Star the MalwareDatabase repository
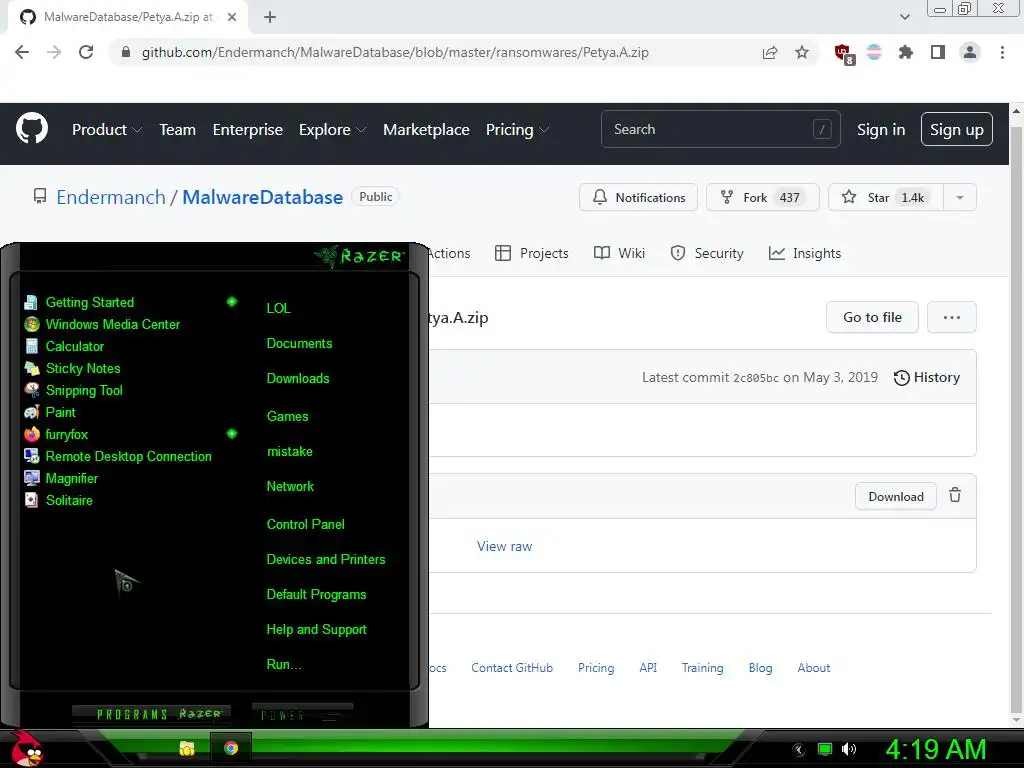 (886, 197)
